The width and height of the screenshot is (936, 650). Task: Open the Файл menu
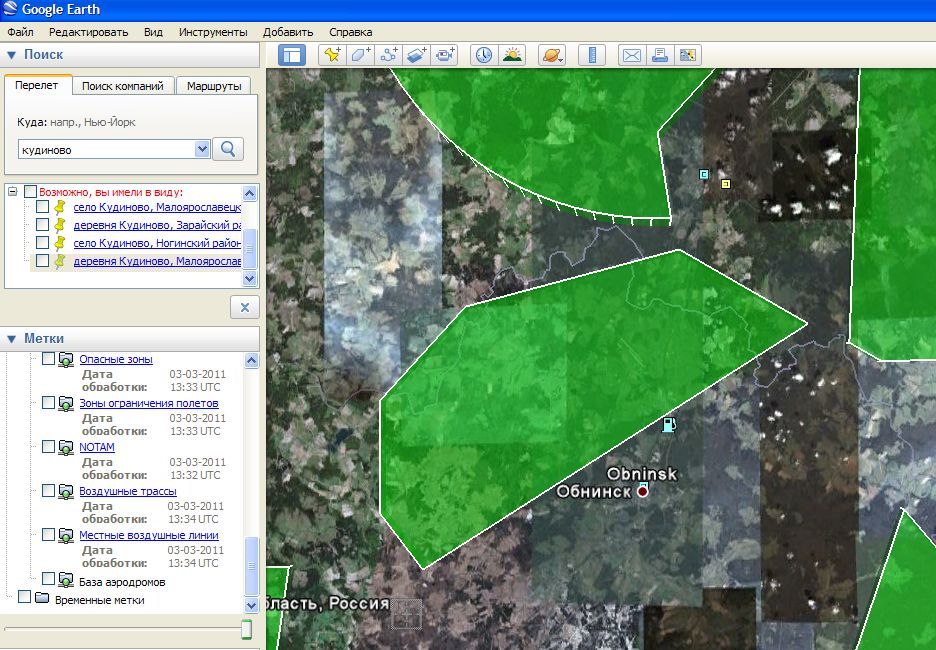pyautogui.click(x=20, y=32)
